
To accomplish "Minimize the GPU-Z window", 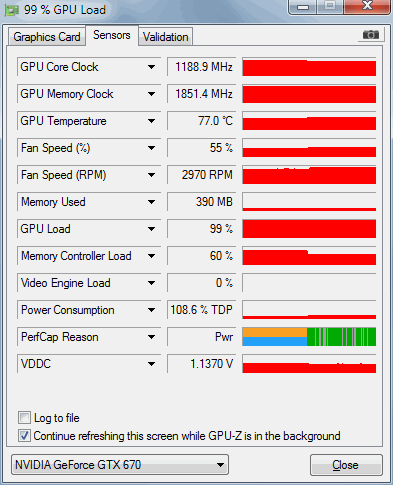I will (x=303, y=7).
